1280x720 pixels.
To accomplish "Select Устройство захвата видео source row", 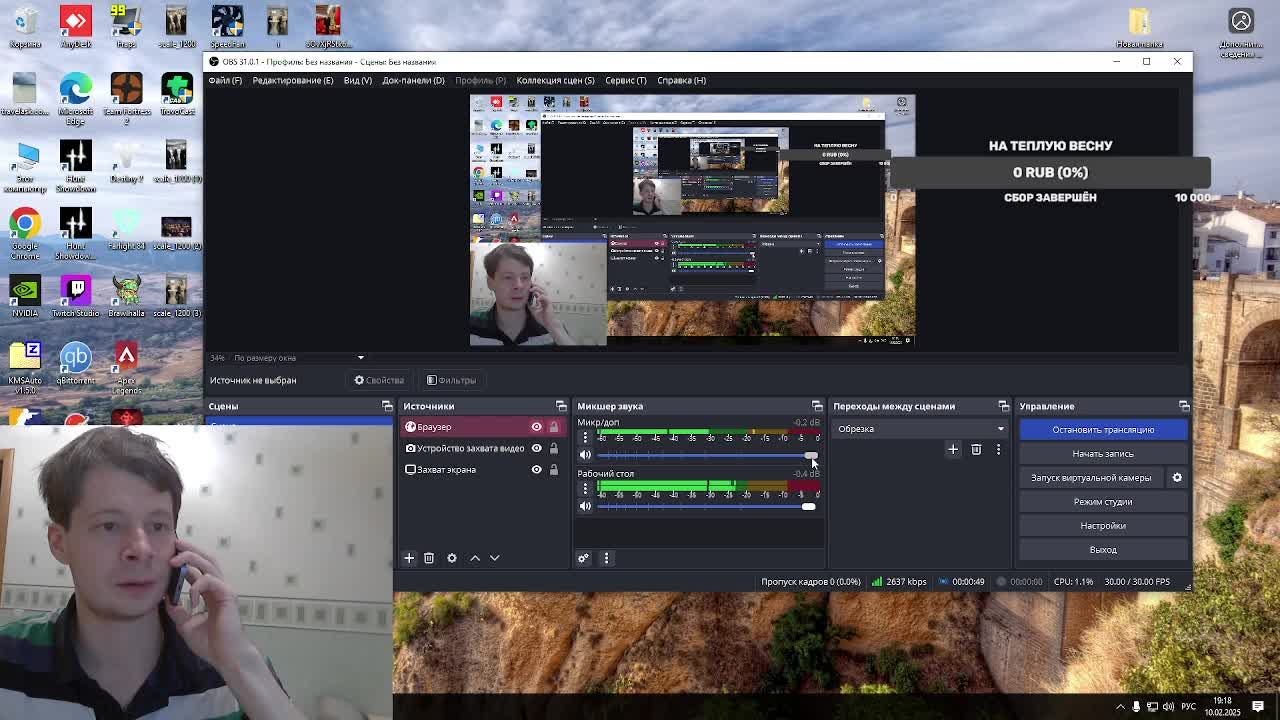I will pyautogui.click(x=481, y=448).
